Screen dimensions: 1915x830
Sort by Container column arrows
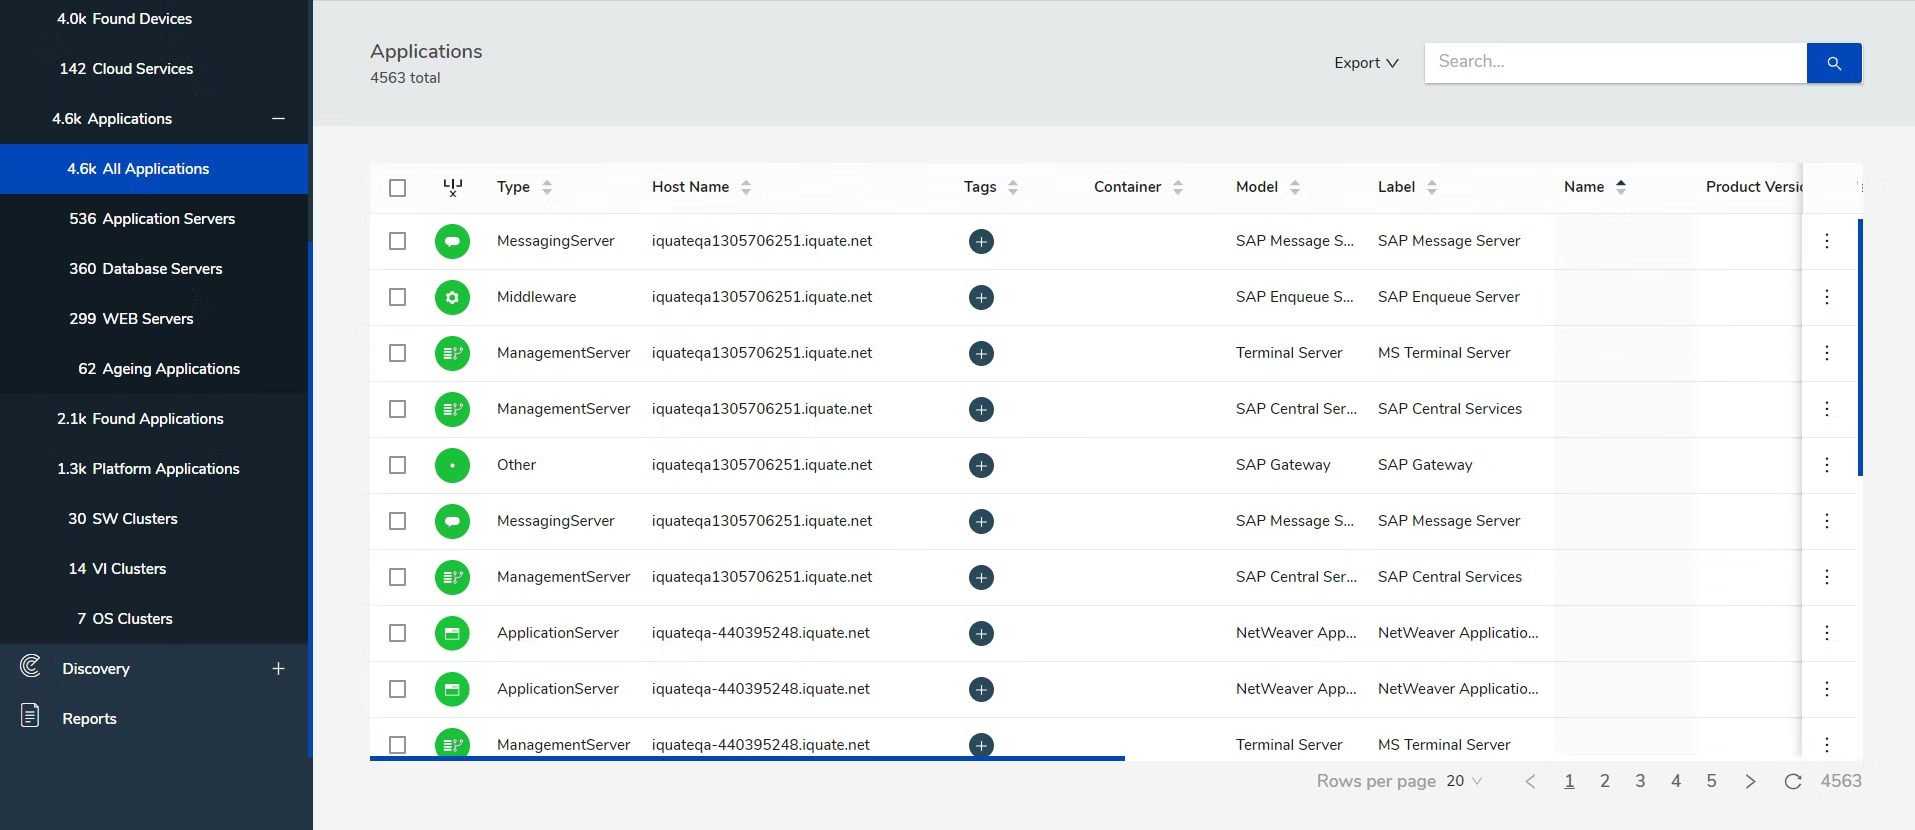(1178, 187)
